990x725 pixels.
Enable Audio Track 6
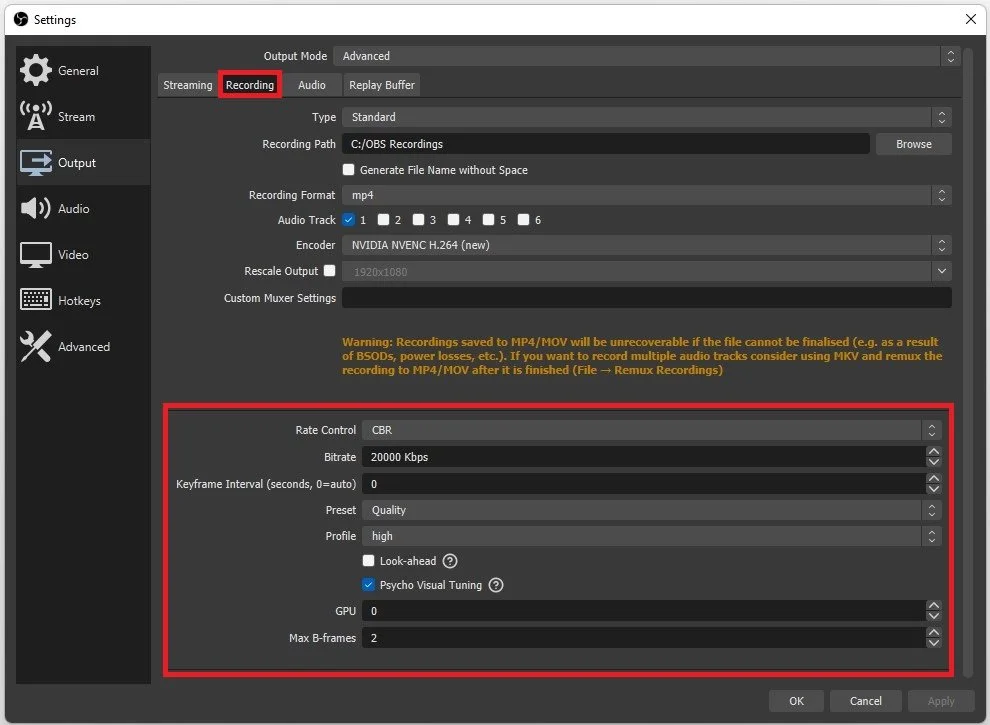point(523,220)
